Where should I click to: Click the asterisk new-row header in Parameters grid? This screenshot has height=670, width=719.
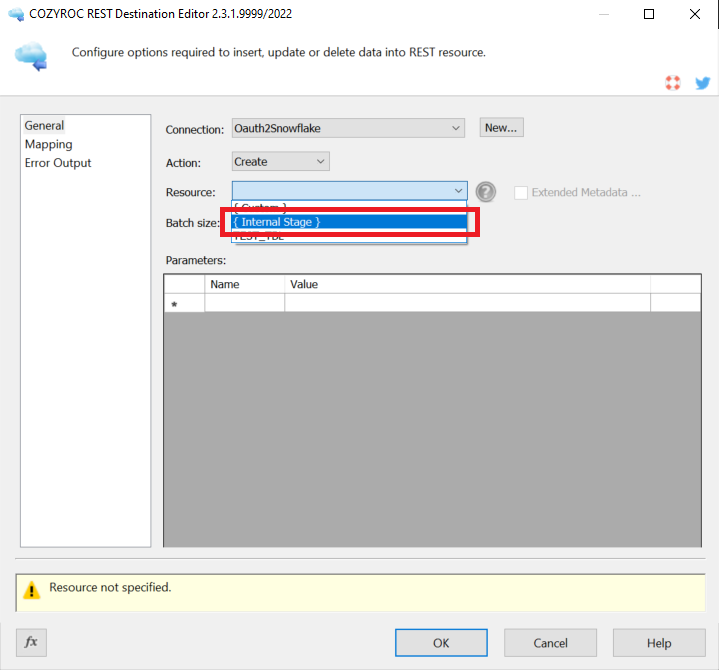click(184, 303)
